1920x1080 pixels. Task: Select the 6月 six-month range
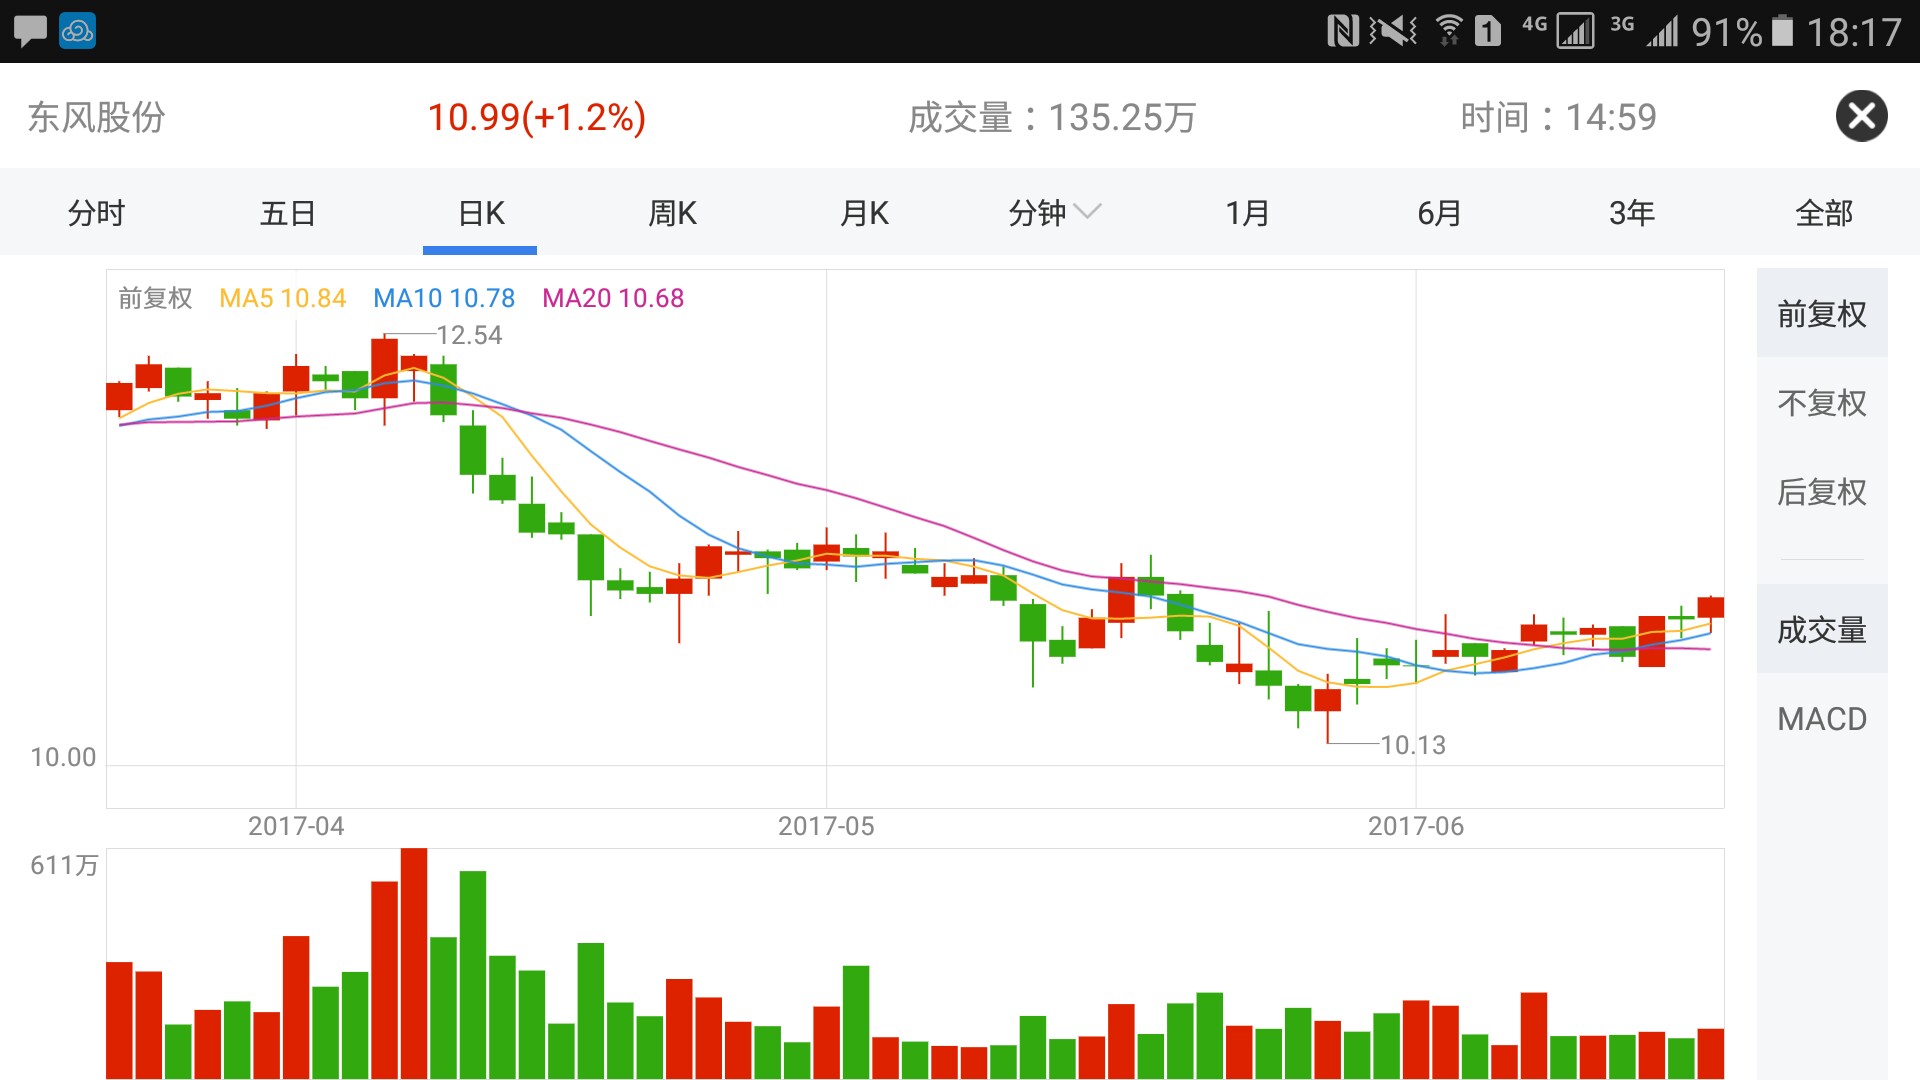coord(1439,213)
